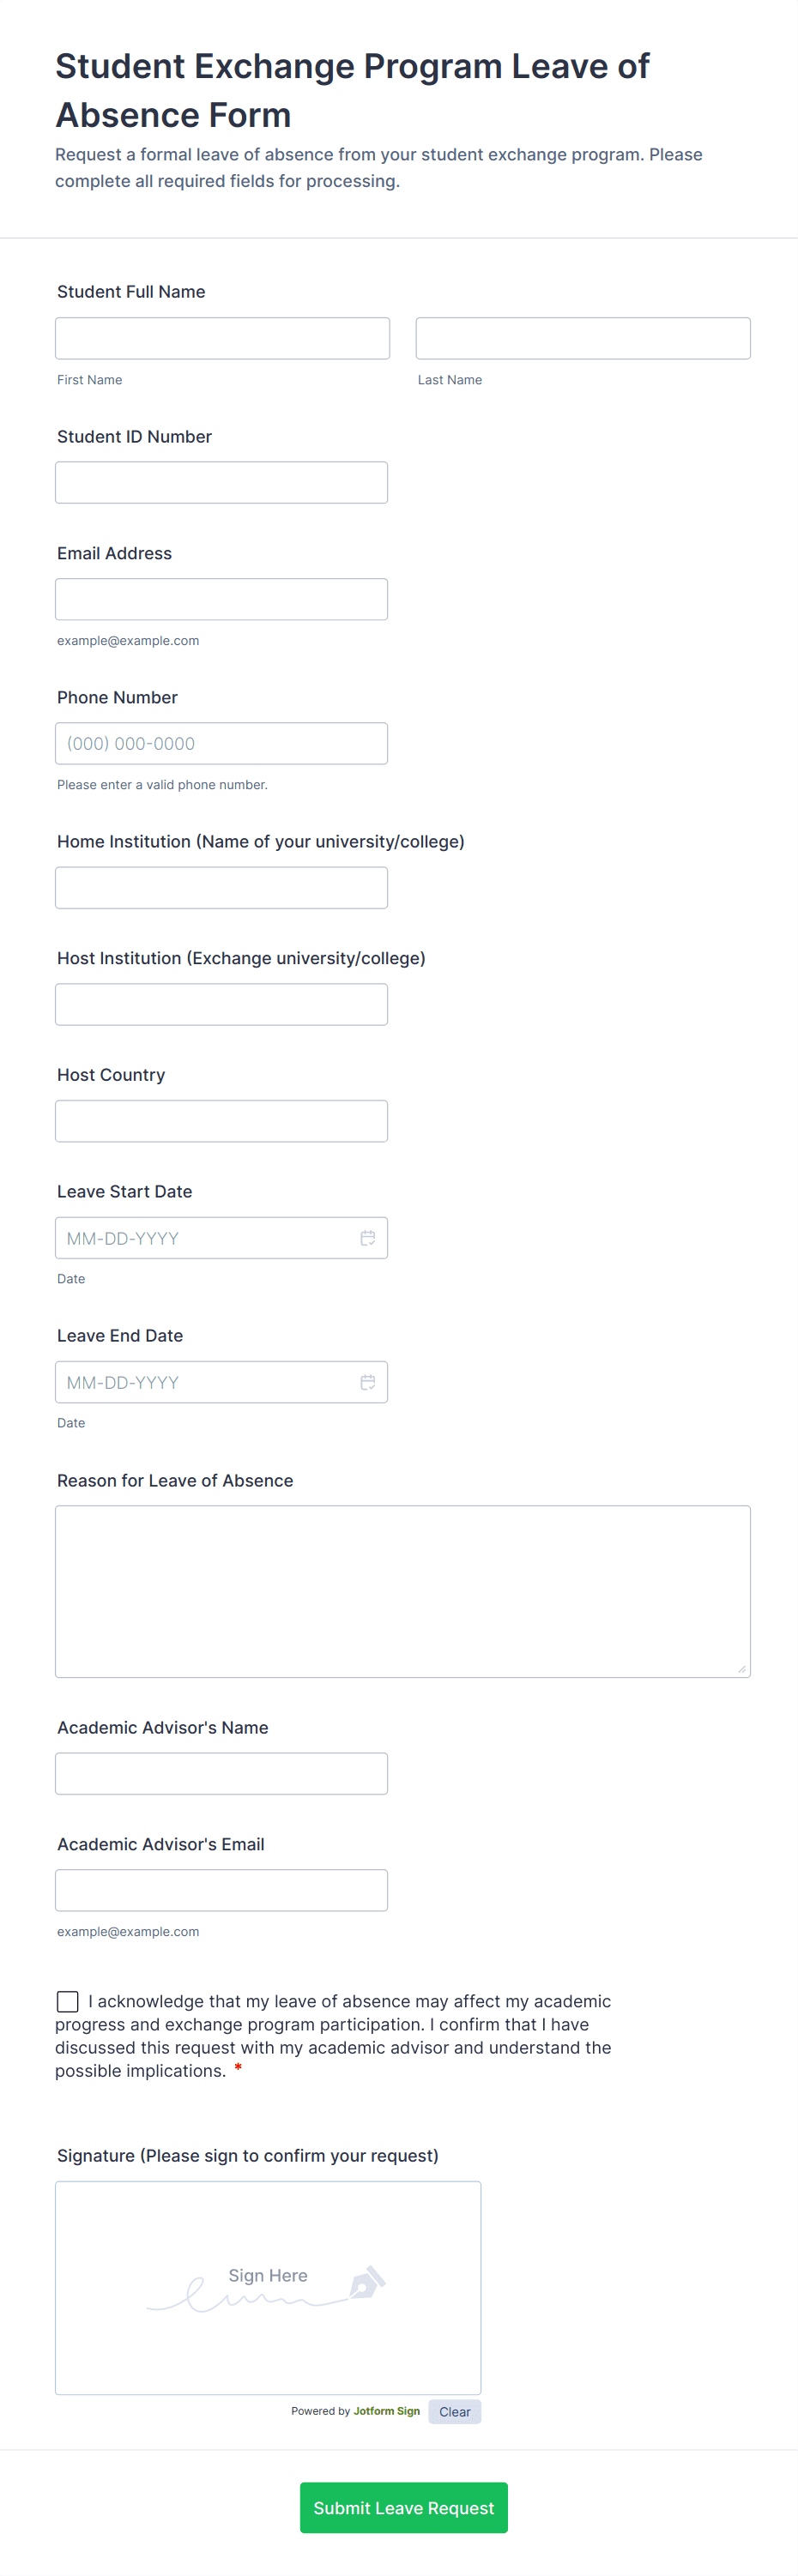Focus the Academic Advisor's Email field
This screenshot has width=798, height=2576.
(221, 1890)
